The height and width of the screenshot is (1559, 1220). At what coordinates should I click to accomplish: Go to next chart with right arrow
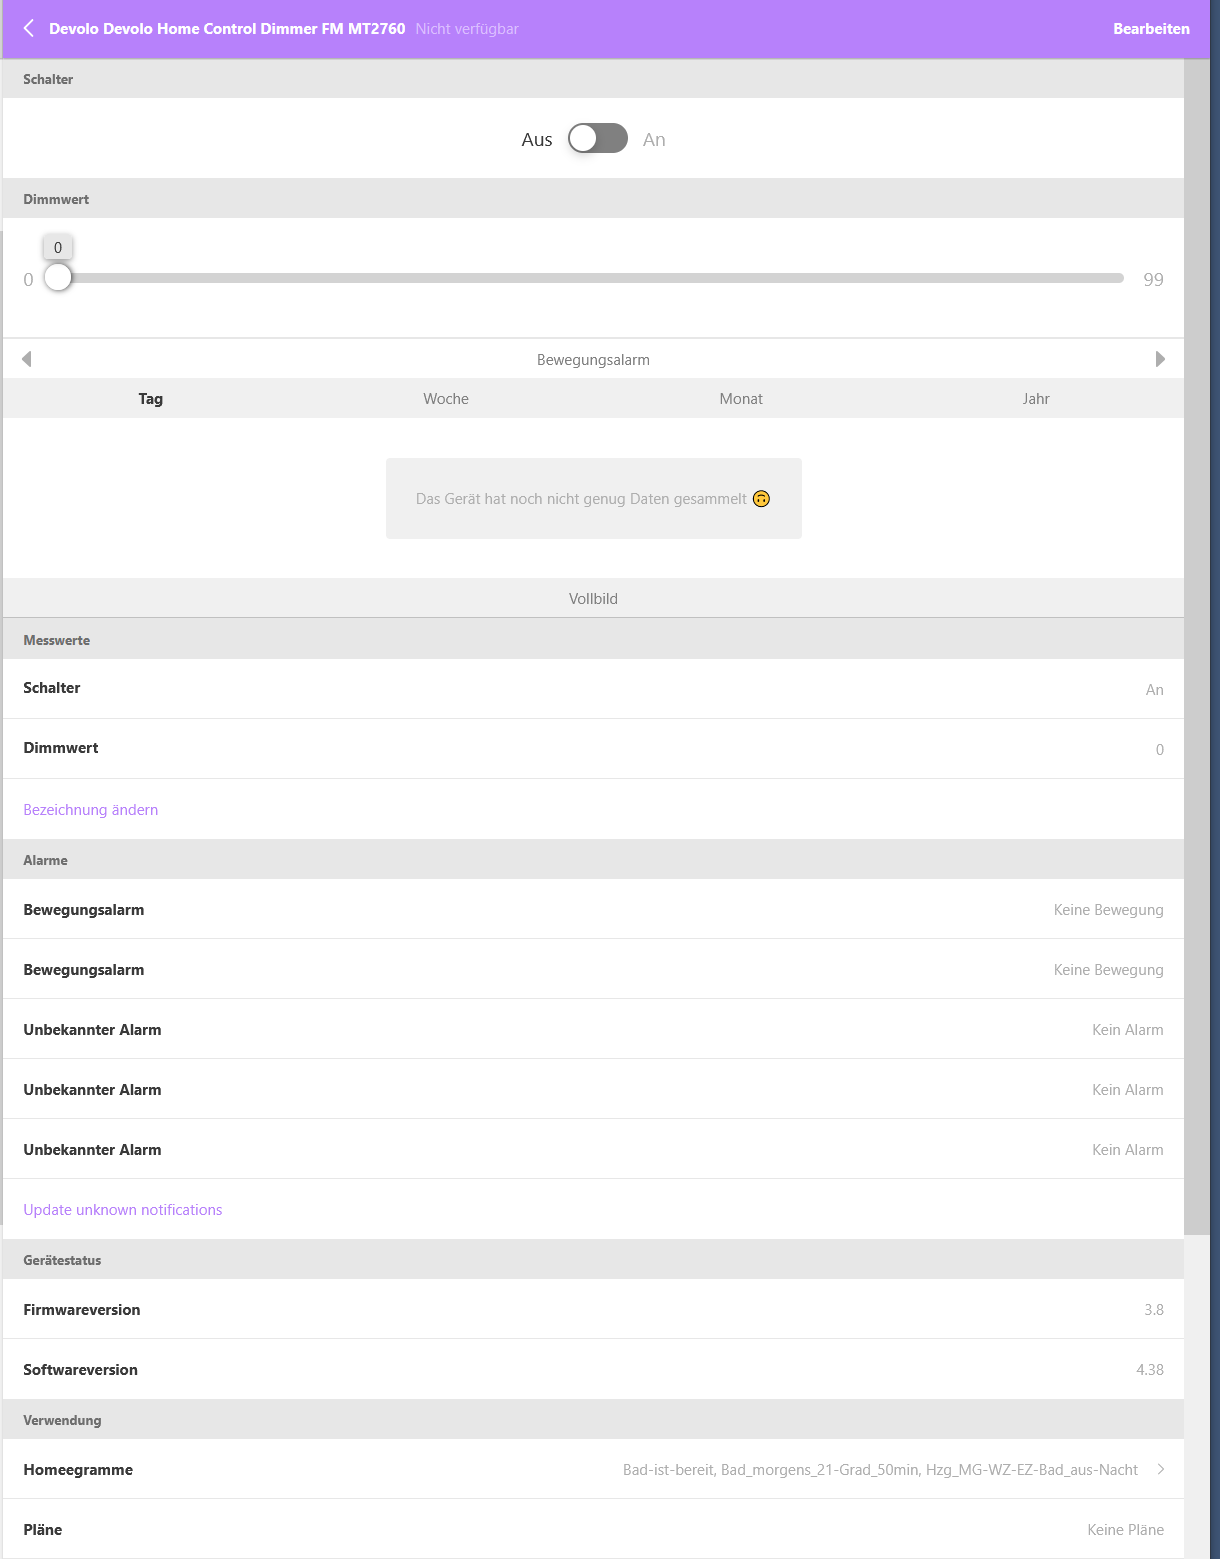click(x=1160, y=359)
